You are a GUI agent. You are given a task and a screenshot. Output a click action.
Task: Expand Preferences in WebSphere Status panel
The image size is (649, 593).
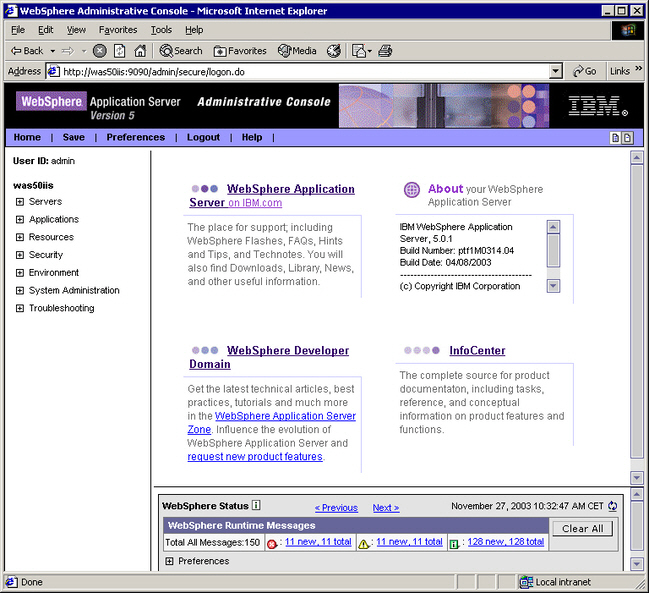(169, 561)
